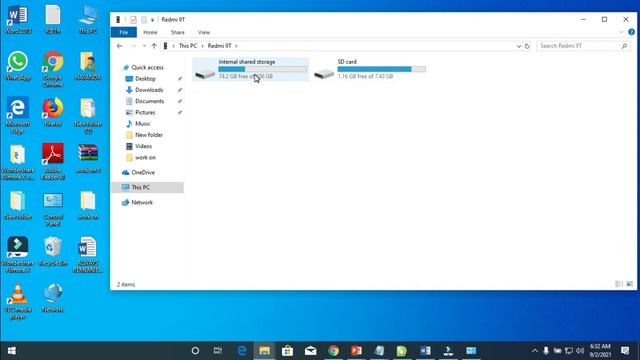The height and width of the screenshot is (360, 640).
Task: Go back with the Back arrow
Action: tap(120, 46)
